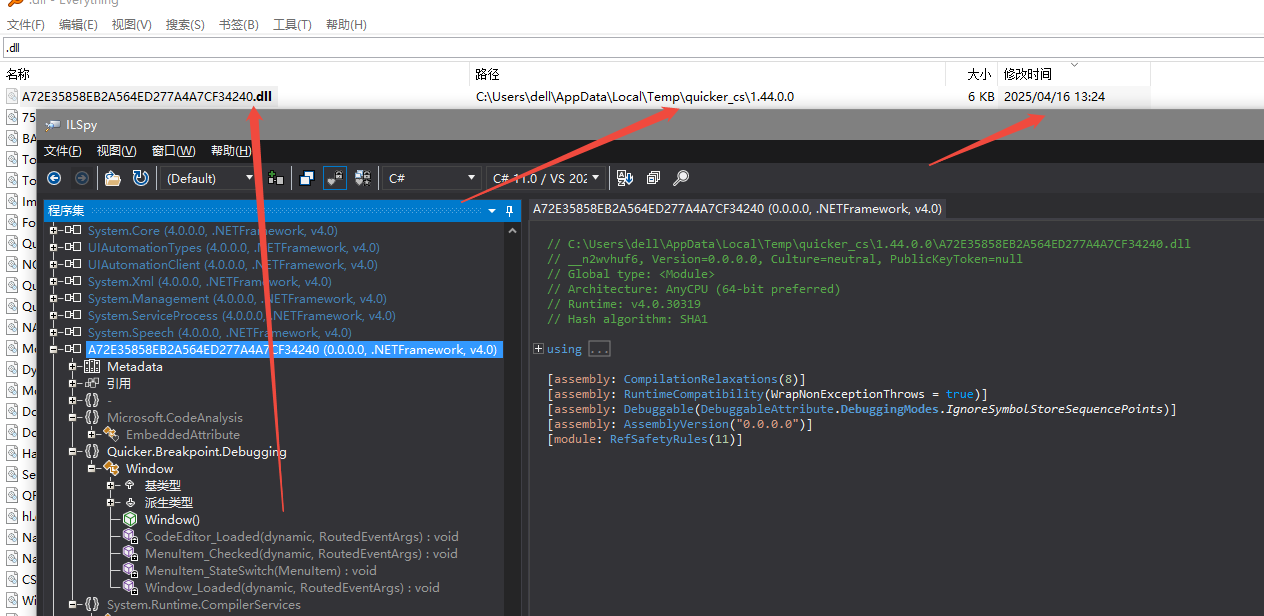The image size is (1264, 616).
Task: Sort Everything results by 路径 column
Action: [x=708, y=74]
